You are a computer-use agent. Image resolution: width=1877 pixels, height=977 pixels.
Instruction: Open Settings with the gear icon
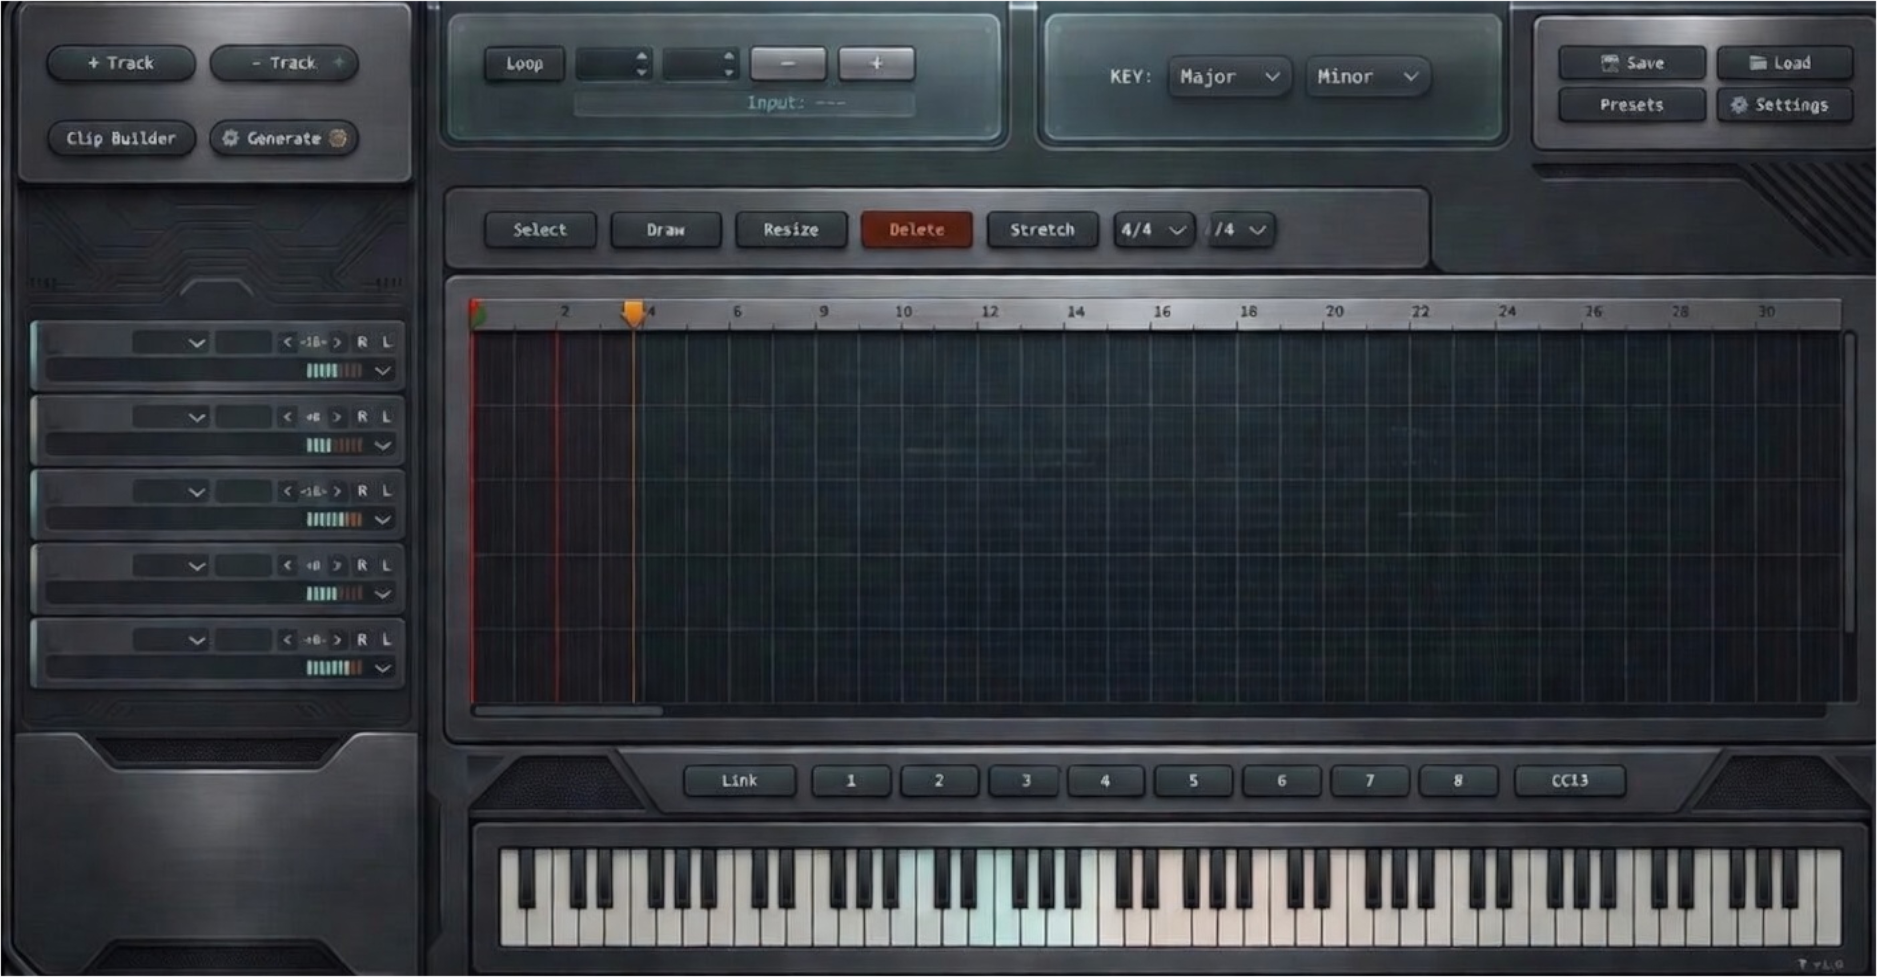(1783, 105)
